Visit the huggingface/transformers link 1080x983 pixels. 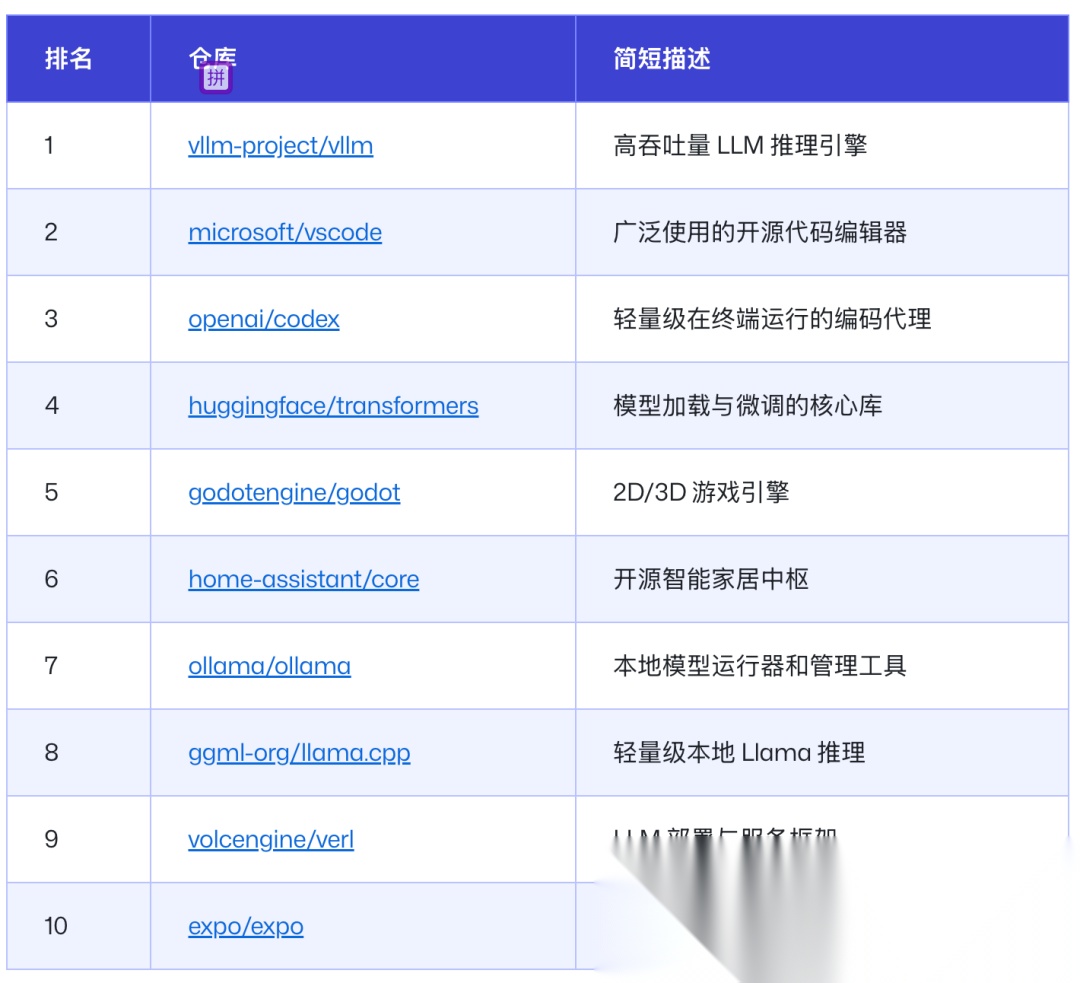click(333, 406)
